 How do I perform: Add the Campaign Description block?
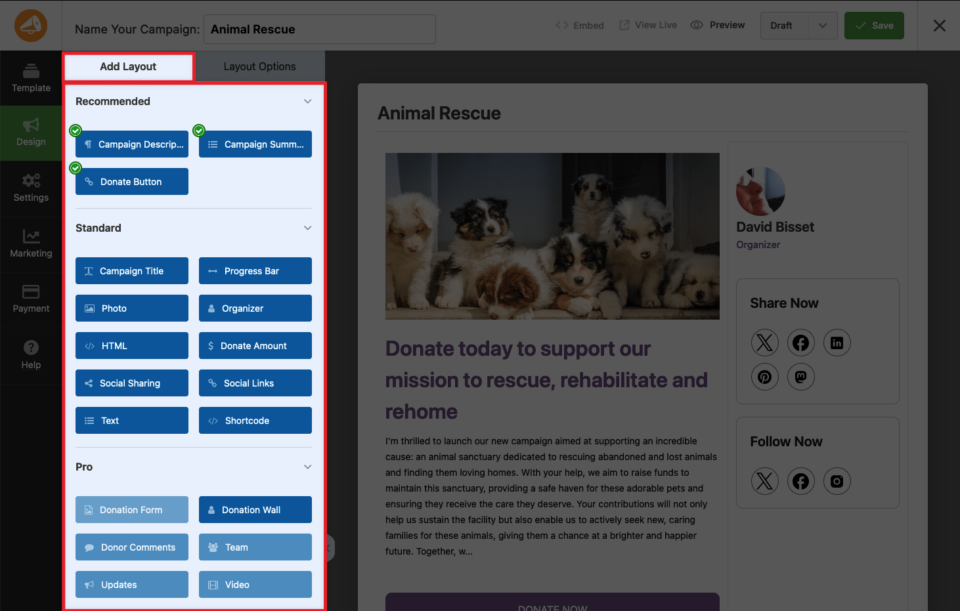click(132, 144)
